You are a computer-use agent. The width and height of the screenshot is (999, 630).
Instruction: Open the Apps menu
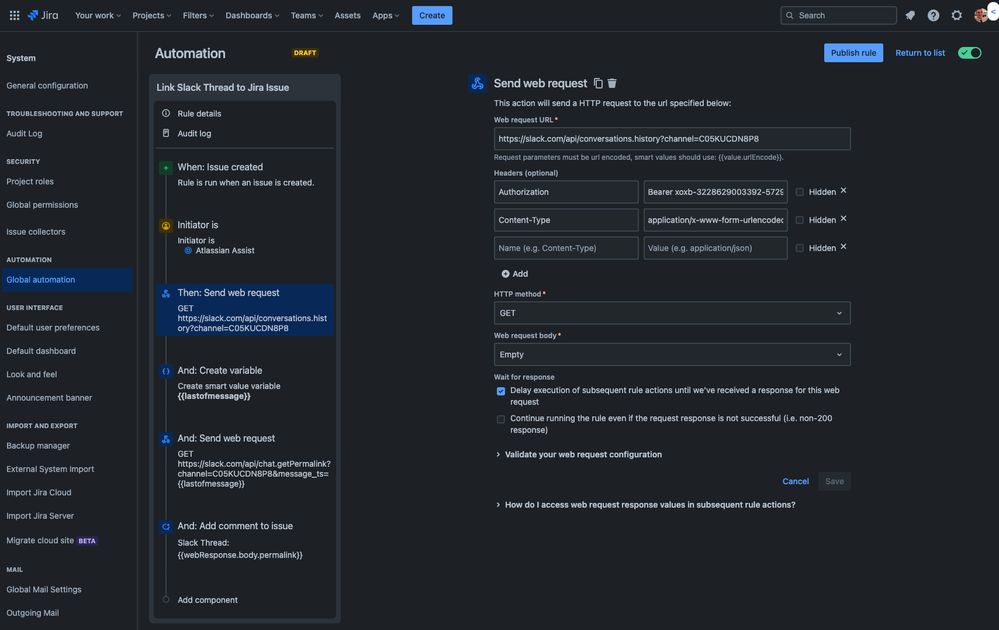pos(385,15)
